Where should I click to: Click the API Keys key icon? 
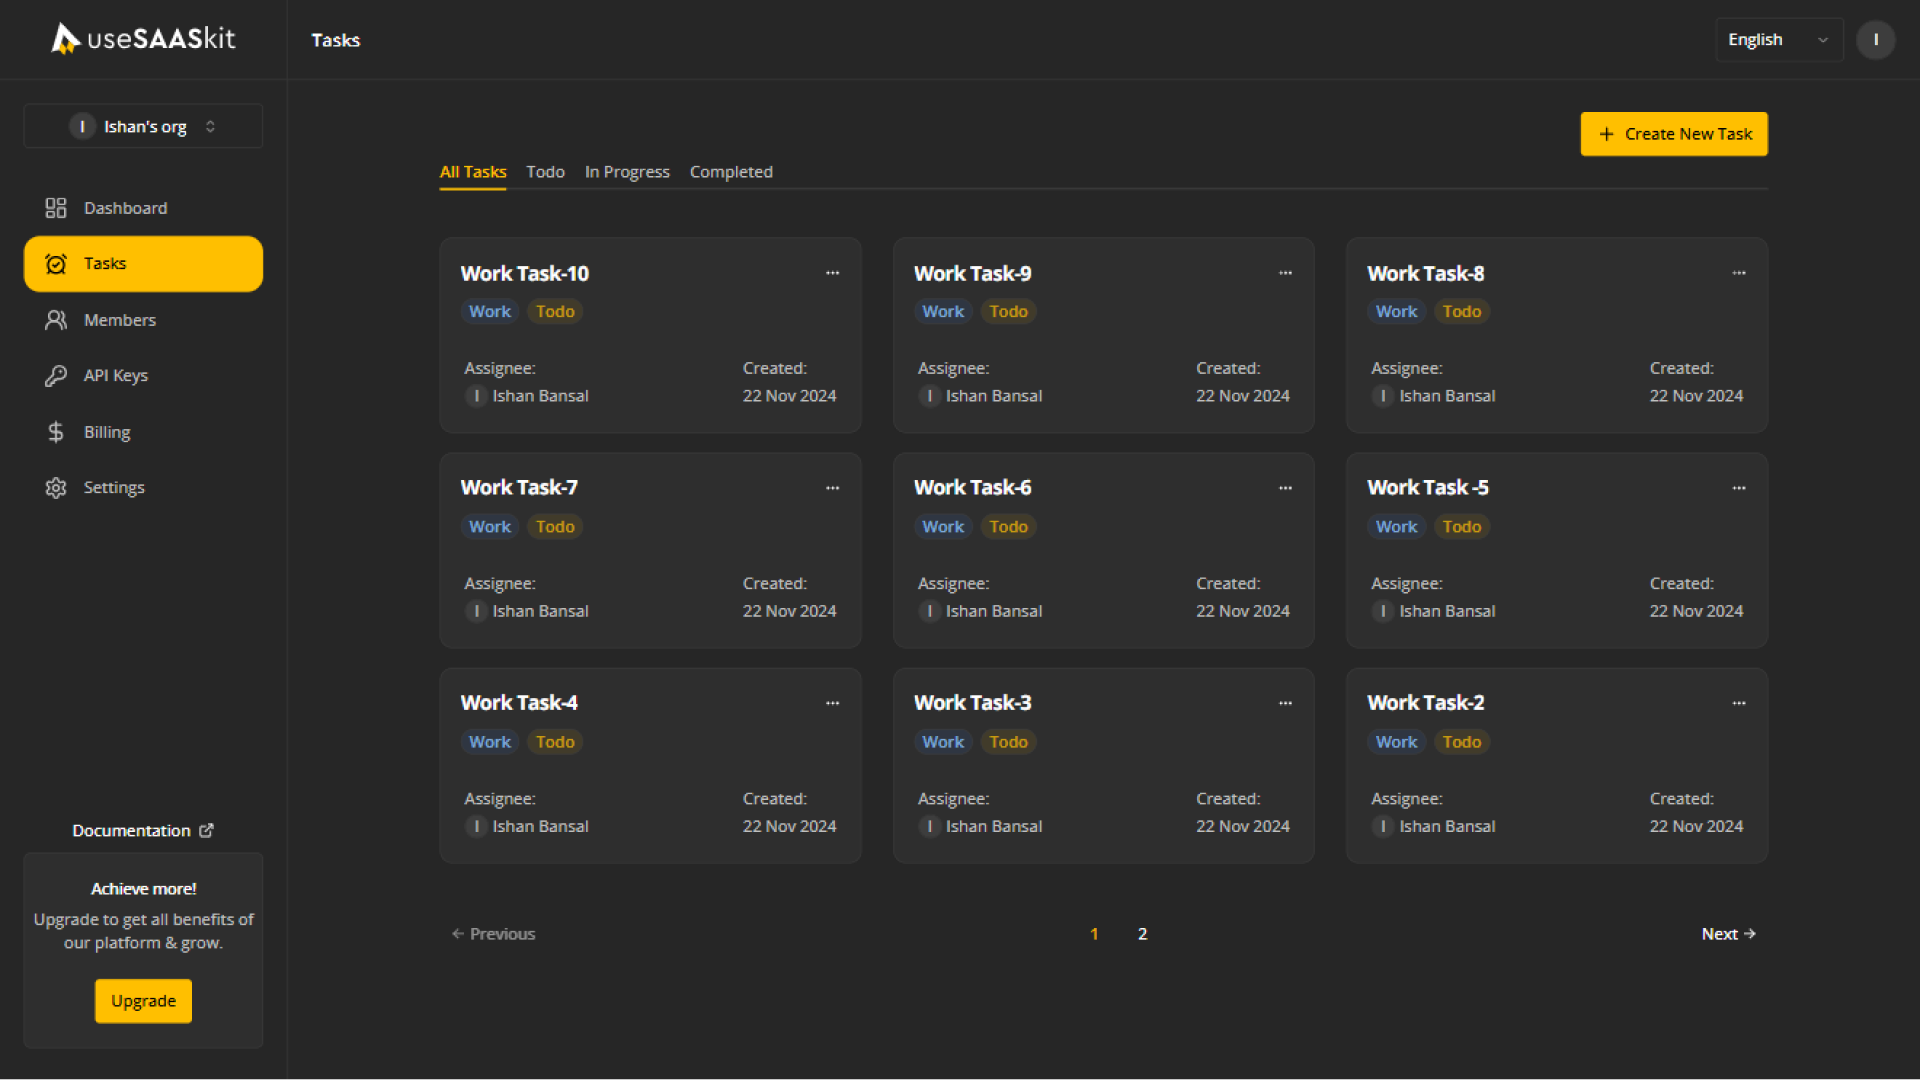coord(56,376)
